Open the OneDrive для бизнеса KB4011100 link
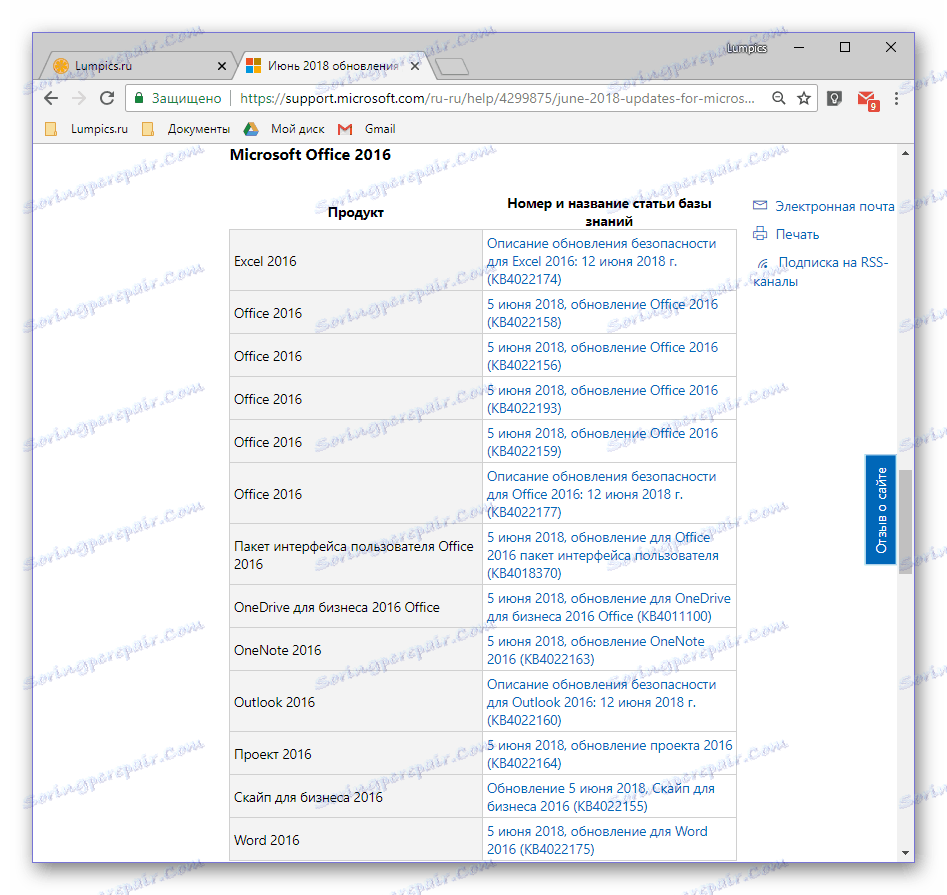Screen dimensions: 947x895 [x=609, y=607]
